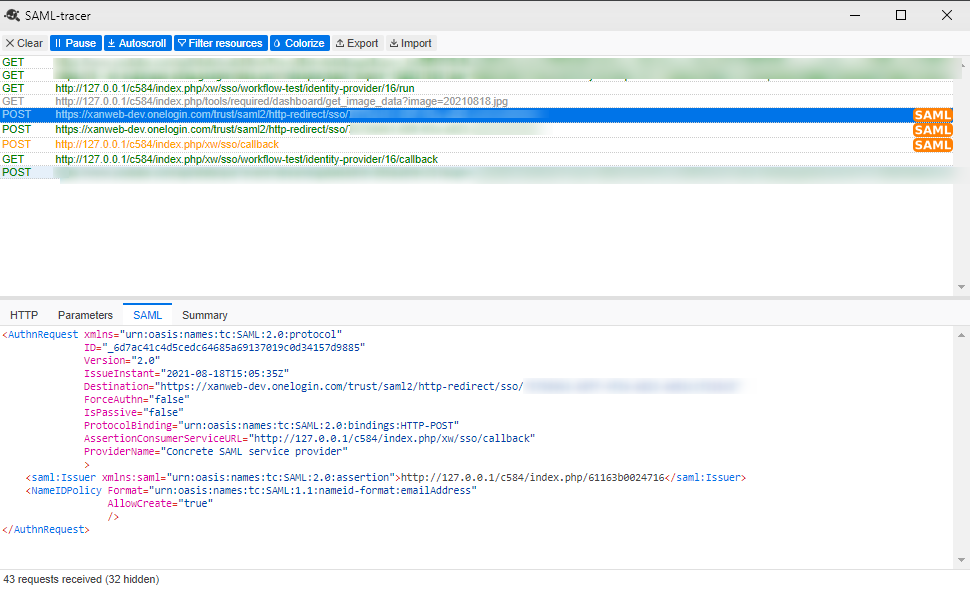Select the GET identity-provider/16/callback request
The image size is (970, 592).
pyautogui.click(x=246, y=159)
